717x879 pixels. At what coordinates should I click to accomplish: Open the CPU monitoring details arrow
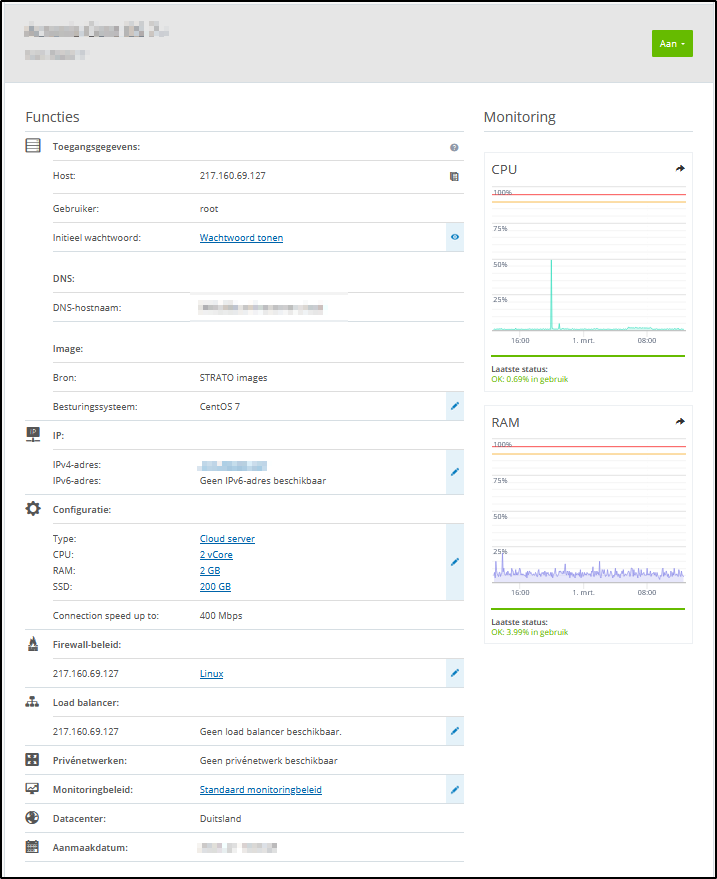(680, 169)
